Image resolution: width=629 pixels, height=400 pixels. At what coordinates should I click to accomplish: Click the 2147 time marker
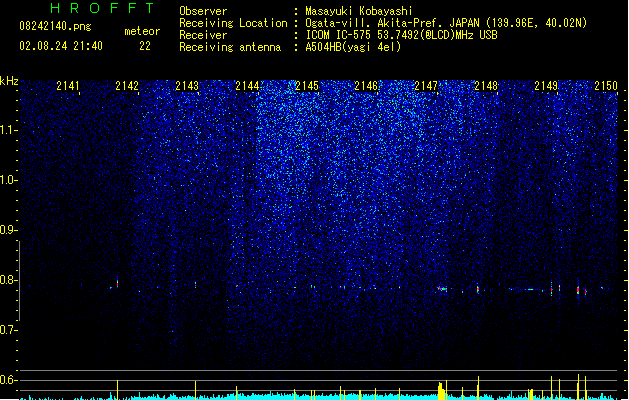click(426, 86)
